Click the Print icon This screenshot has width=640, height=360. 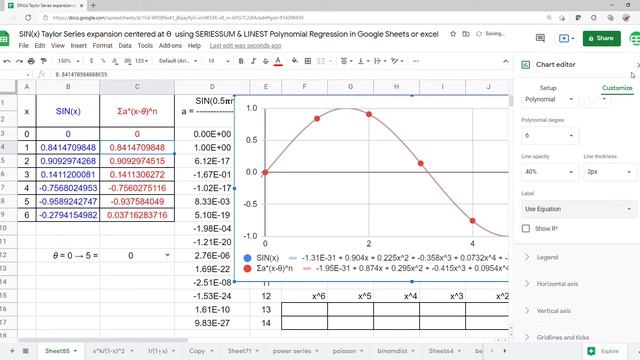(31, 61)
